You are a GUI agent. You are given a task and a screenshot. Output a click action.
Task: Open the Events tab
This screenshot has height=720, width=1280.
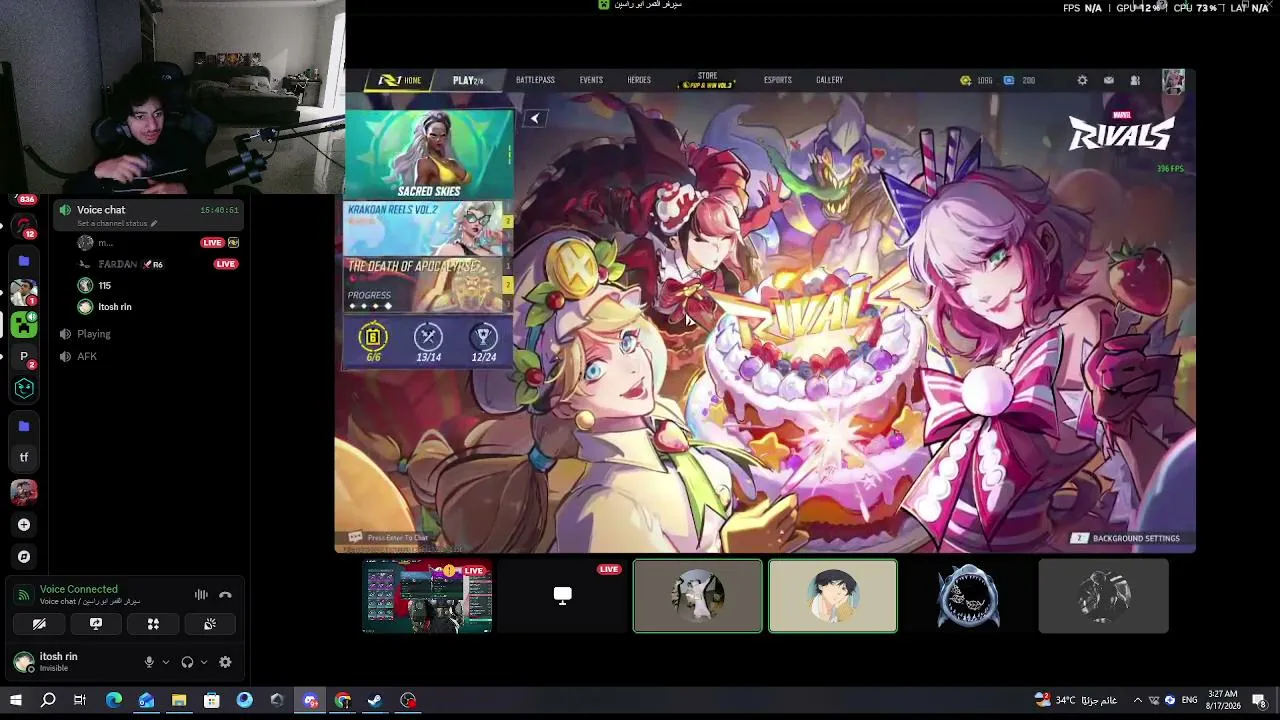coord(591,80)
